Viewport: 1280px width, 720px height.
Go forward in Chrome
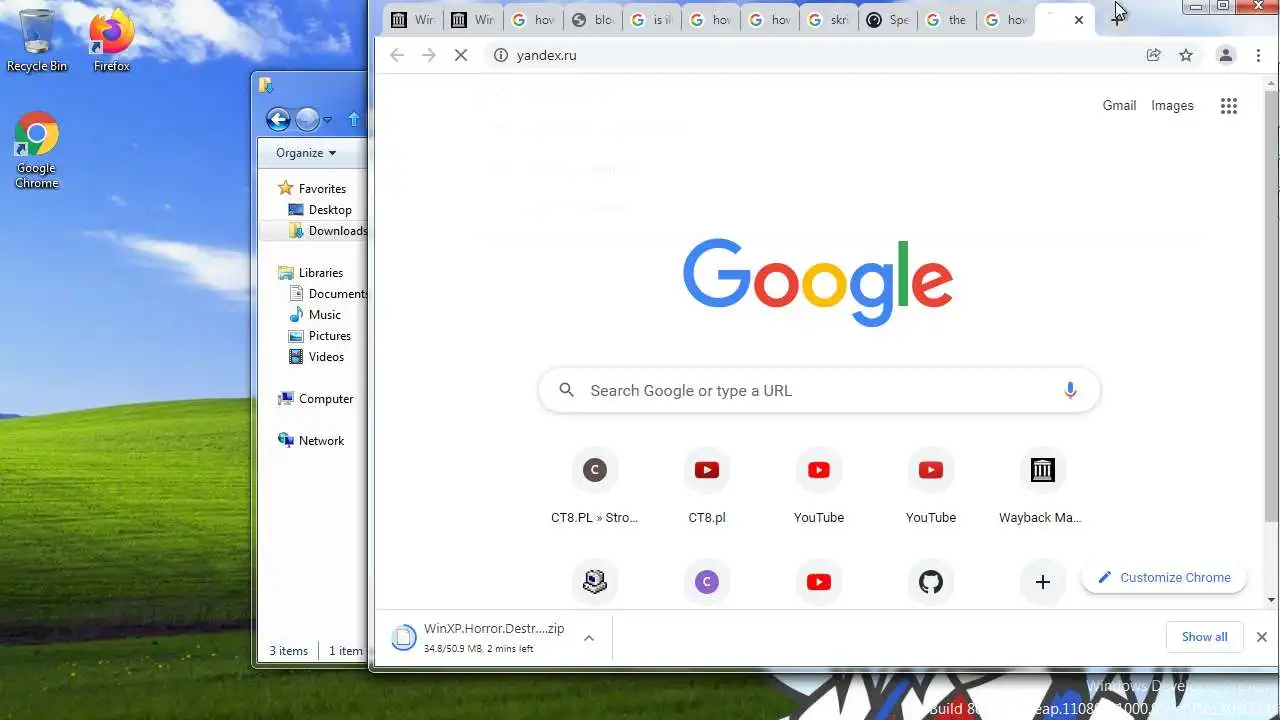coord(429,55)
